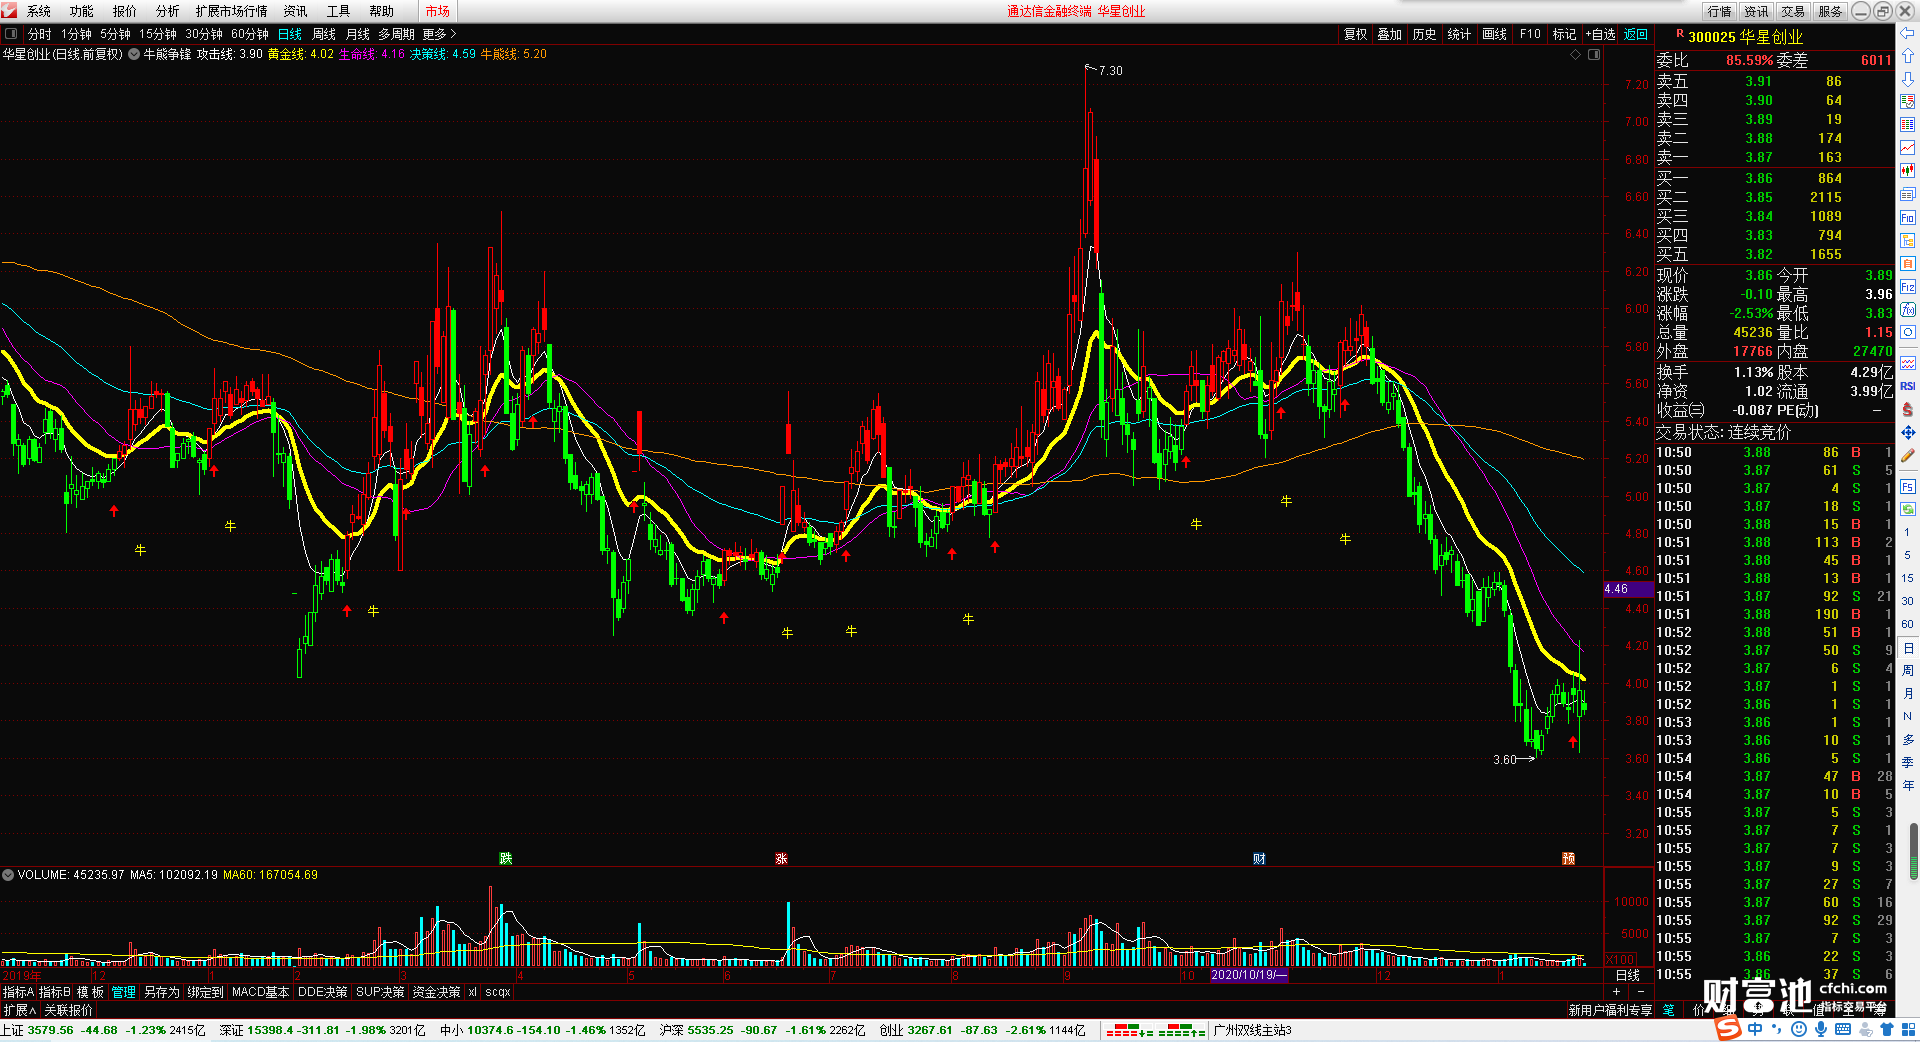This screenshot has width=1920, height=1042.
Task: Click the 涨 info marker on chart bottom
Action: (781, 859)
